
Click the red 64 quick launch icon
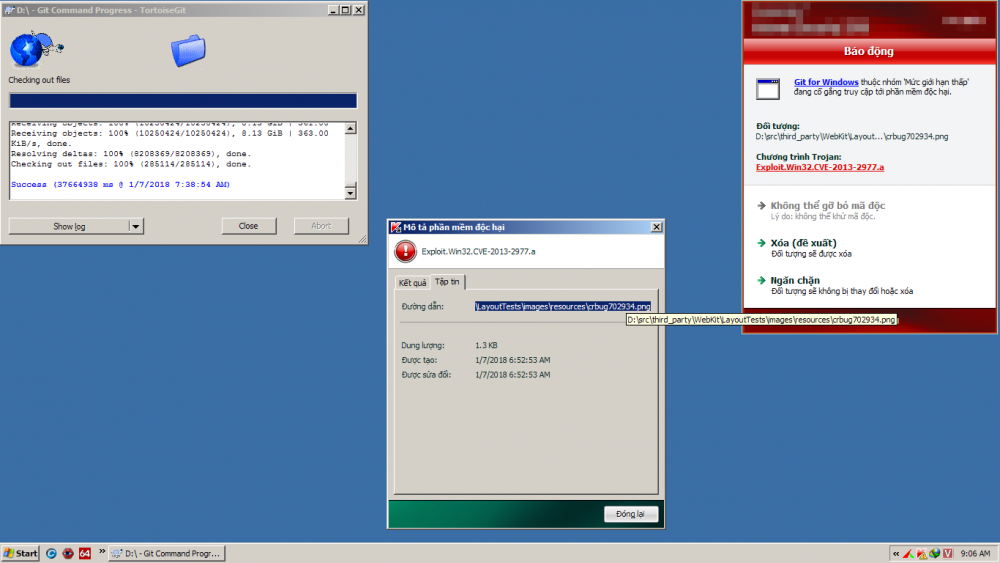tap(85, 553)
